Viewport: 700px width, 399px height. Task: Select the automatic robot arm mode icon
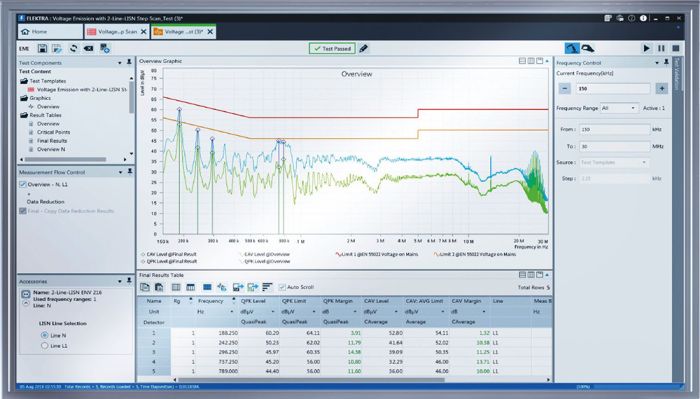click(x=572, y=48)
